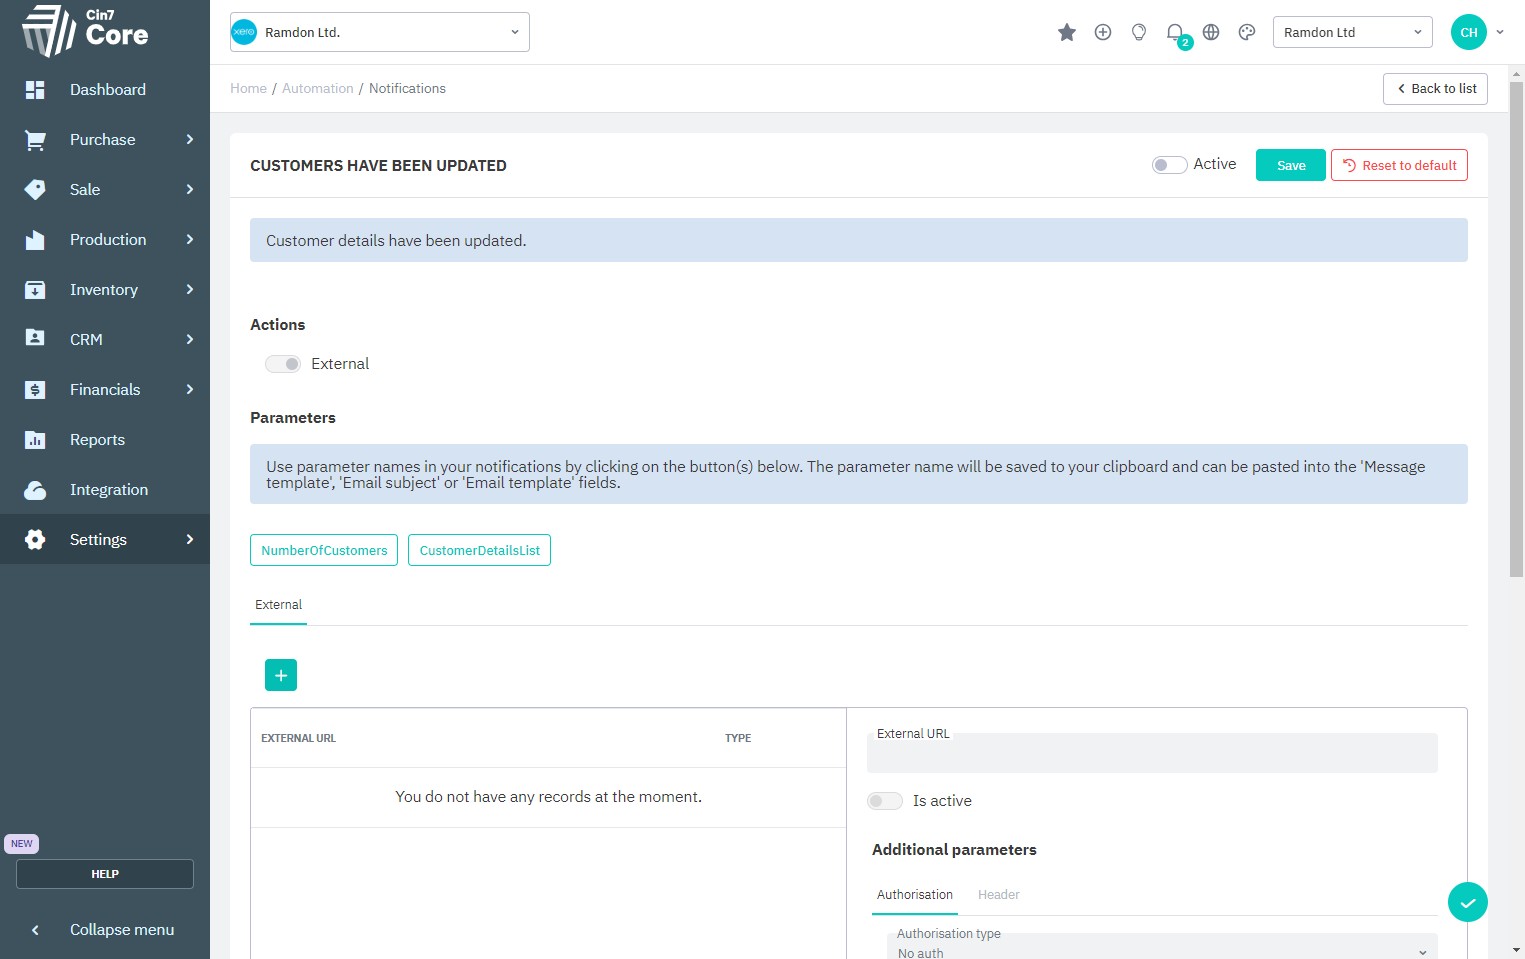This screenshot has height=959, width=1525.
Task: Click the plus circle quick-add icon
Action: click(x=1102, y=33)
